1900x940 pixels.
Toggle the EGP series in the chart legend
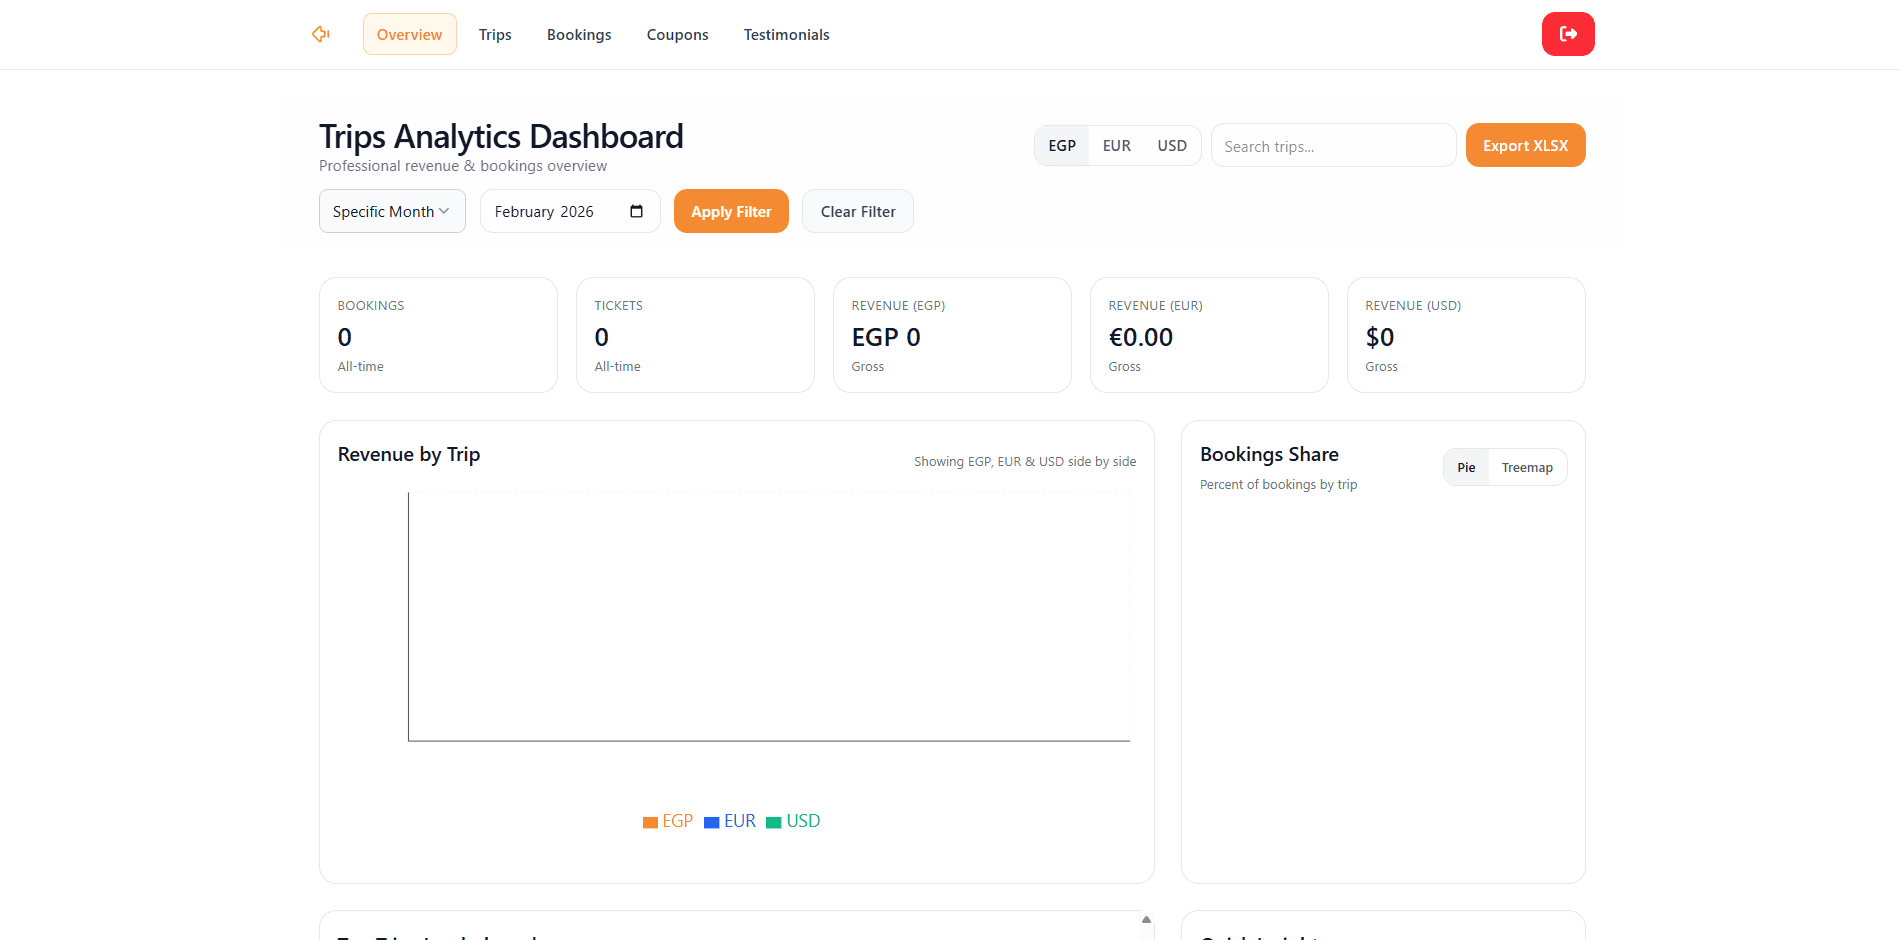click(x=668, y=820)
